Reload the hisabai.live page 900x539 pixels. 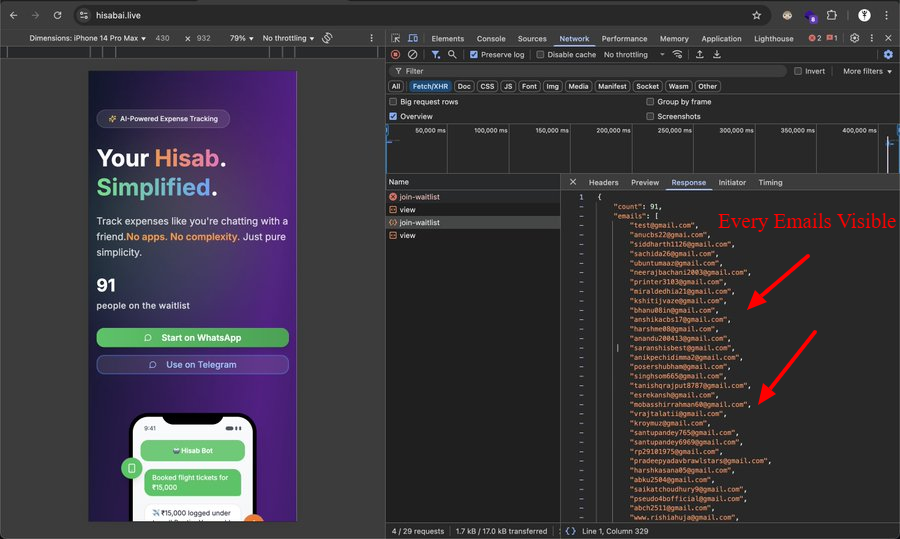(57, 15)
